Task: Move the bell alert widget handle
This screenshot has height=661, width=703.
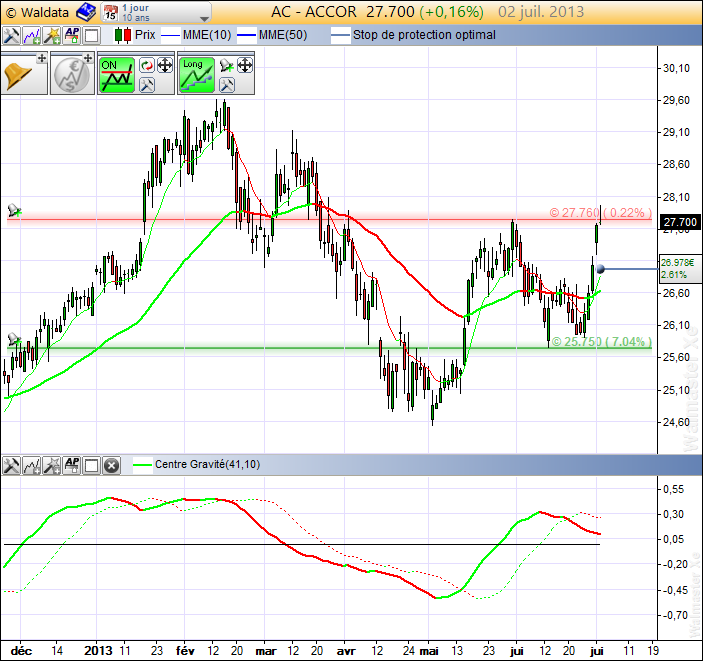Action: pos(41,58)
